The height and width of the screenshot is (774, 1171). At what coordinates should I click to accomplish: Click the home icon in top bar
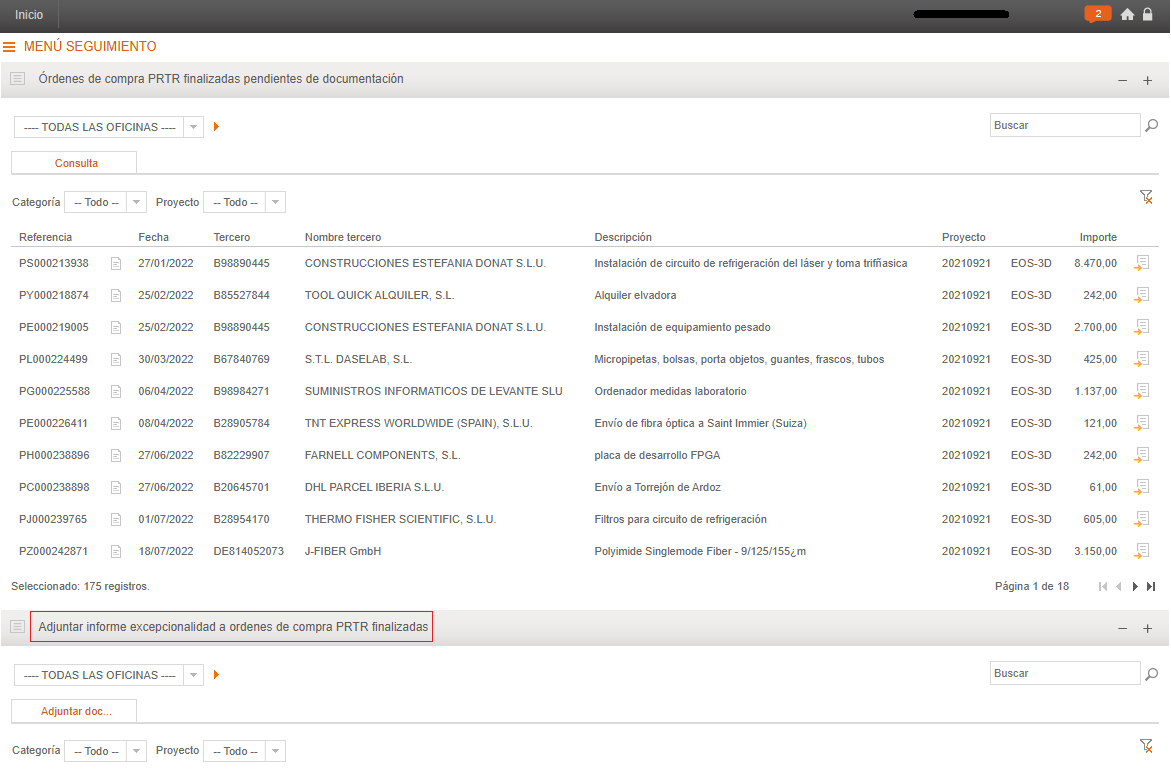click(x=1127, y=15)
